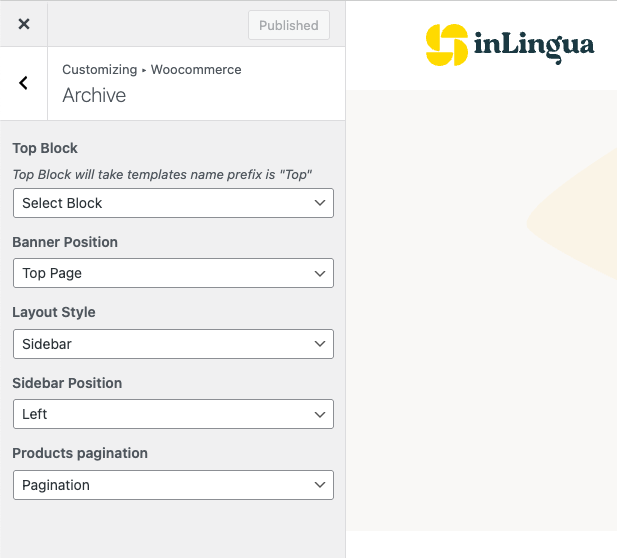This screenshot has height=558, width=617.
Task: Click the chevron on the Top Page dropdown
Action: click(x=320, y=273)
